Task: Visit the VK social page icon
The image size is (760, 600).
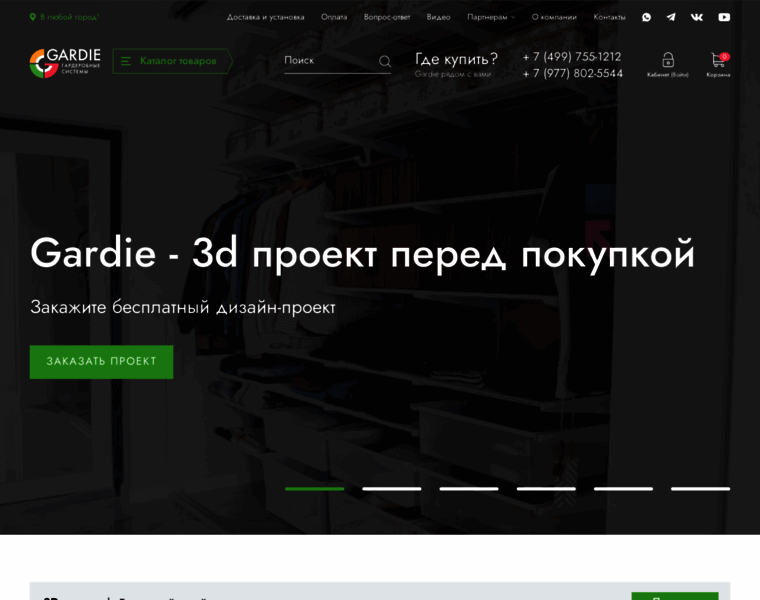Action: pyautogui.click(x=697, y=17)
